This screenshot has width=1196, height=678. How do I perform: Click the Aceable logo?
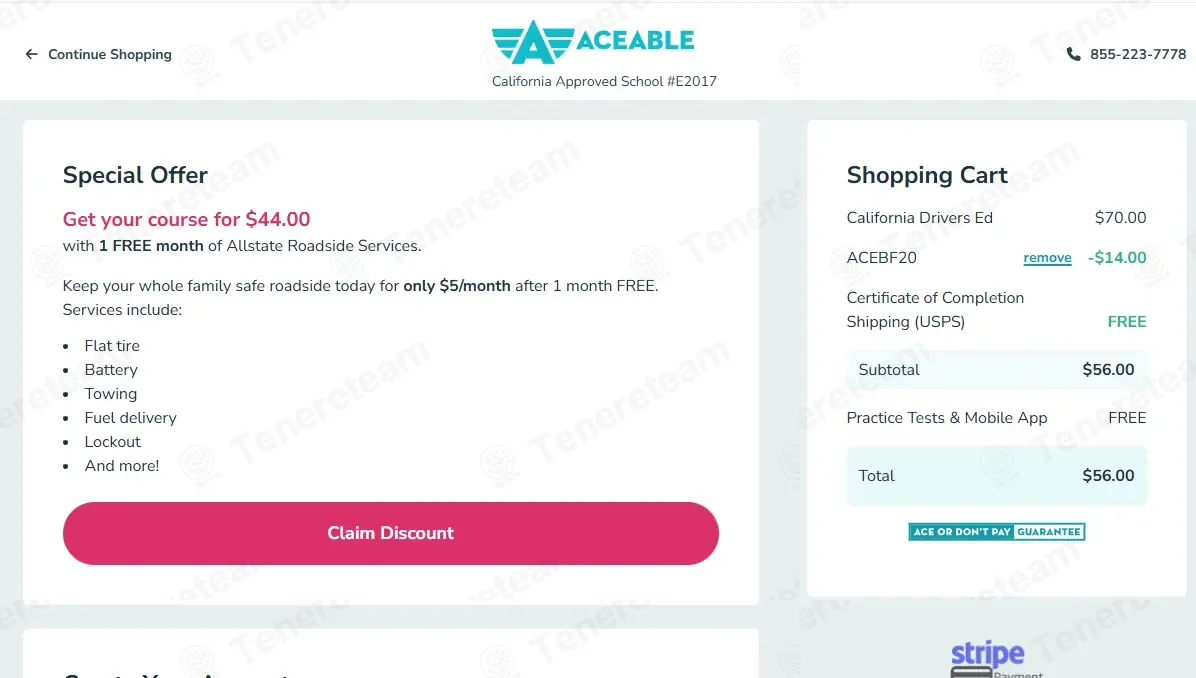pyautogui.click(x=593, y=42)
